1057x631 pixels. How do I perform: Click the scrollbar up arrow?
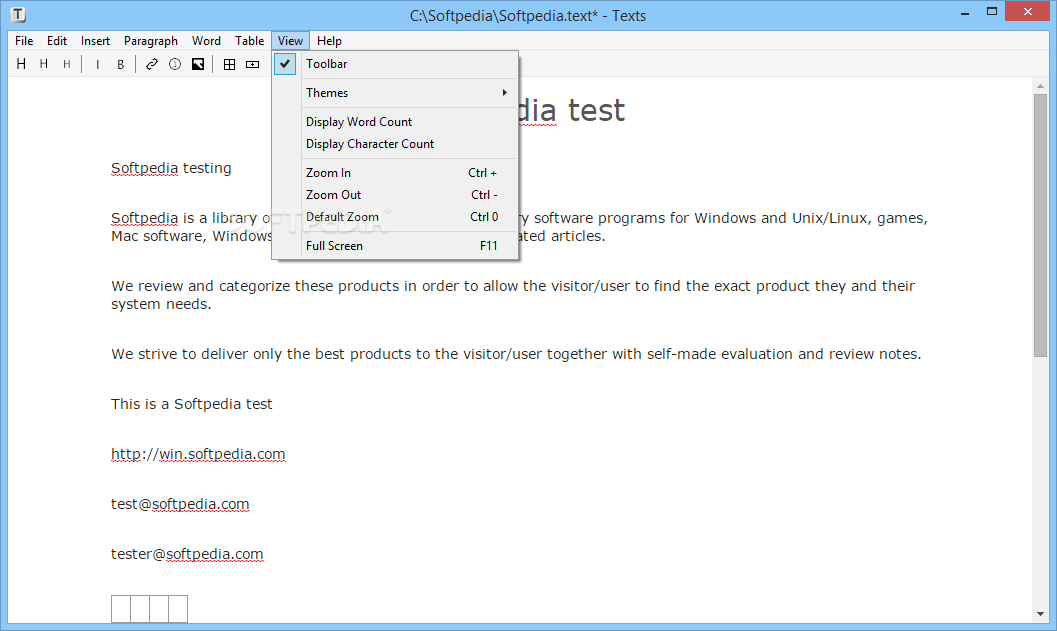[1040, 86]
